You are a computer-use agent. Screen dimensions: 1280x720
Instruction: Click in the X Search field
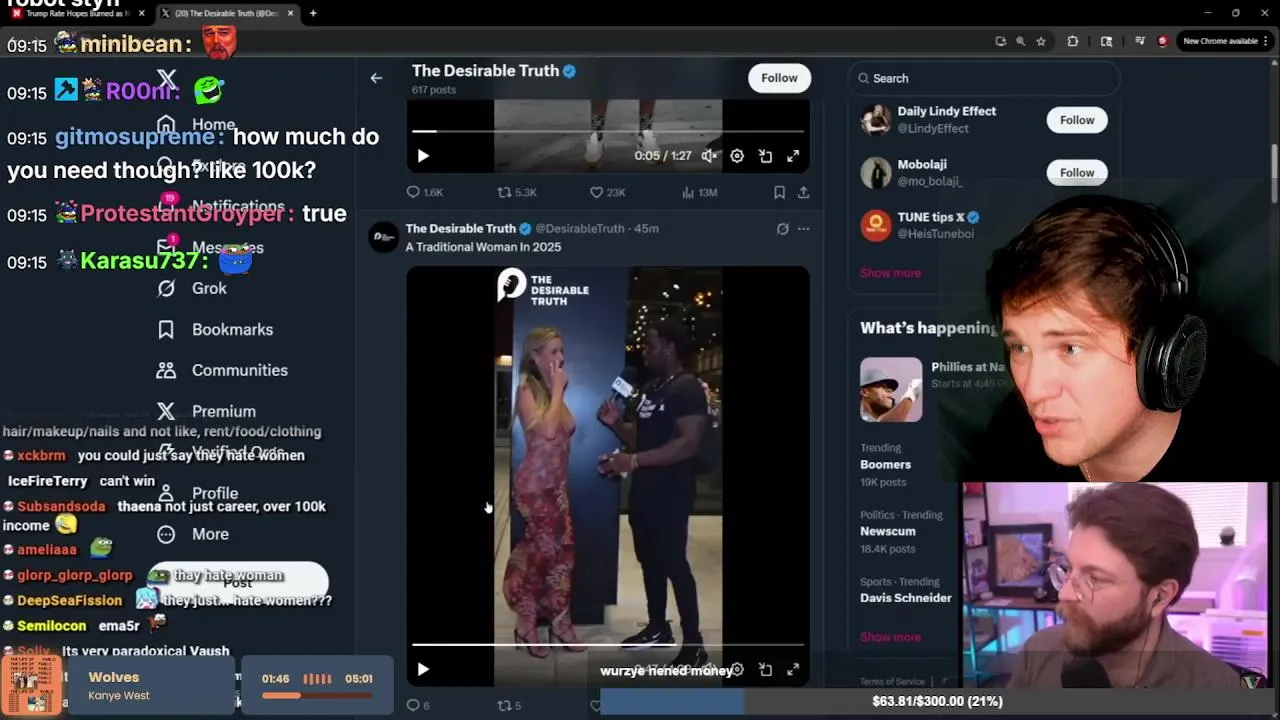[984, 78]
